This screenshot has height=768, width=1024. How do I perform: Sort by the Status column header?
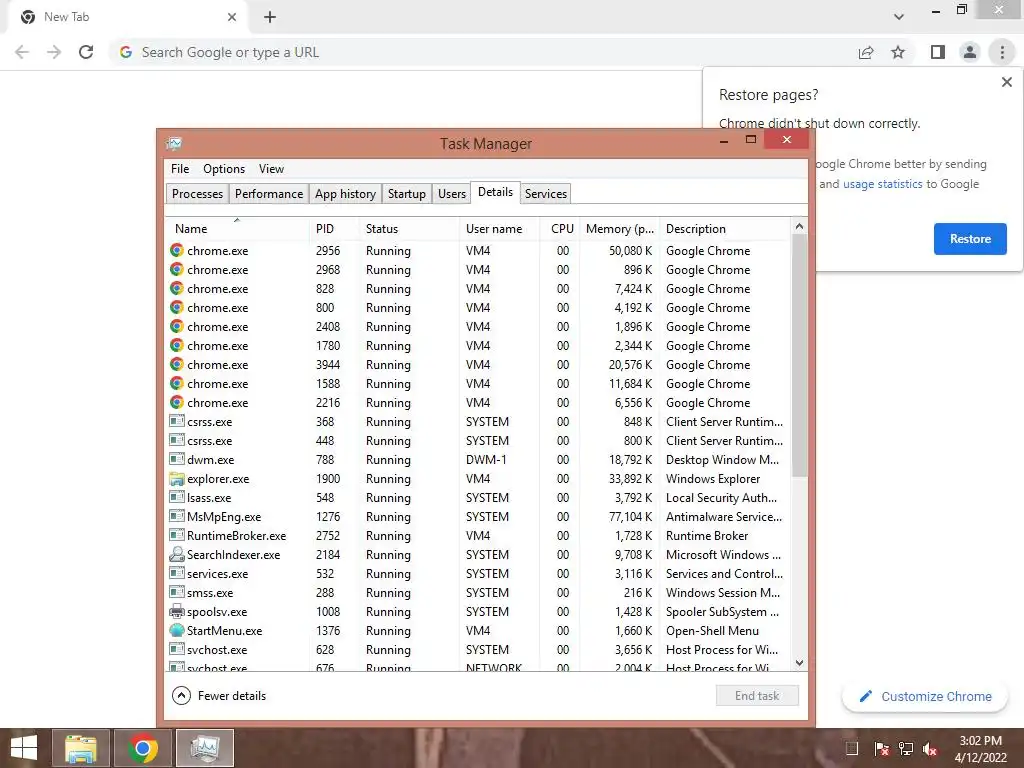click(409, 229)
